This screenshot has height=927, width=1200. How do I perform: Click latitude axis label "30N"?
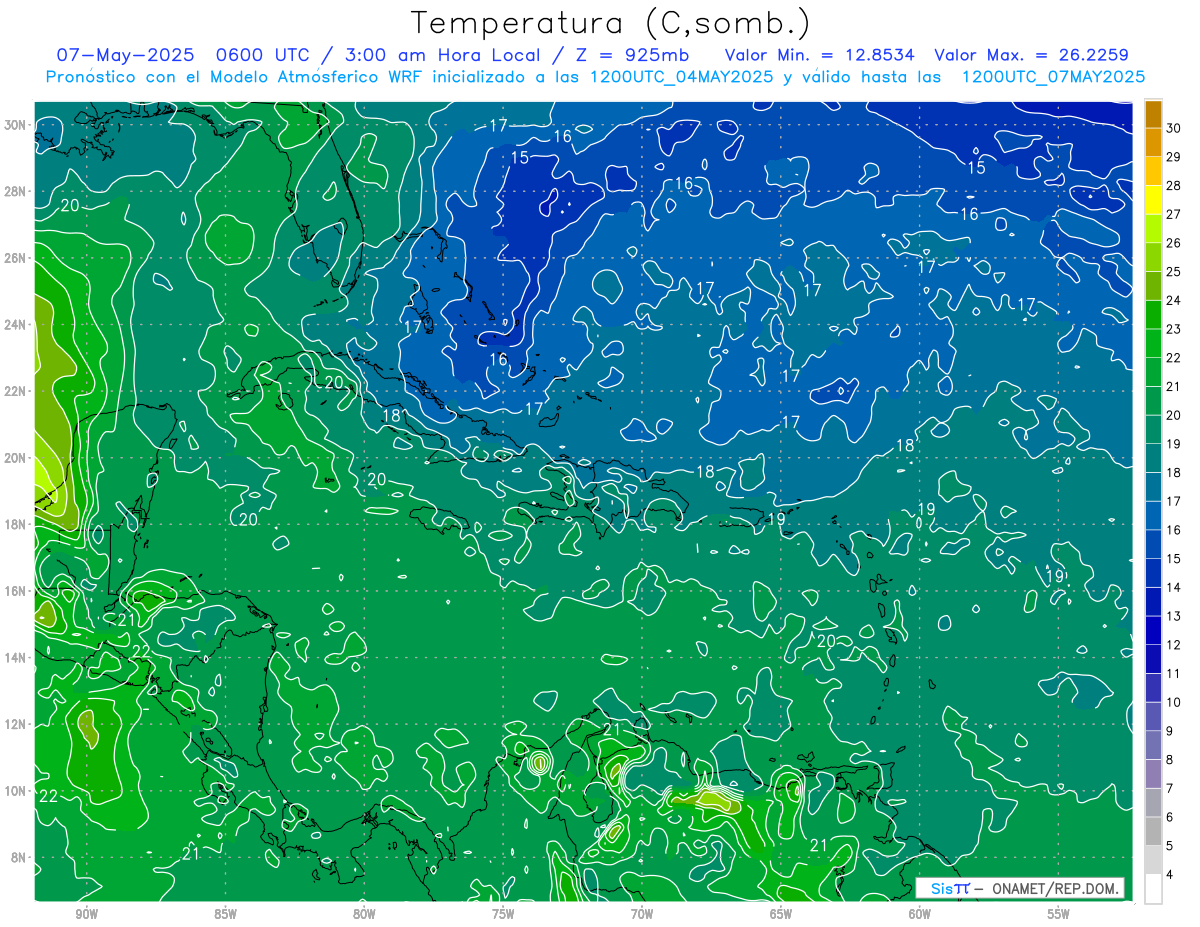[17, 125]
